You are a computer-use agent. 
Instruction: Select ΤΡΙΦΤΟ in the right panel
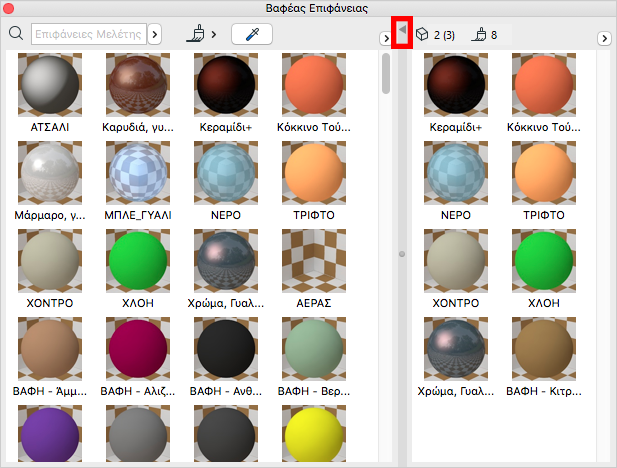coord(544,173)
